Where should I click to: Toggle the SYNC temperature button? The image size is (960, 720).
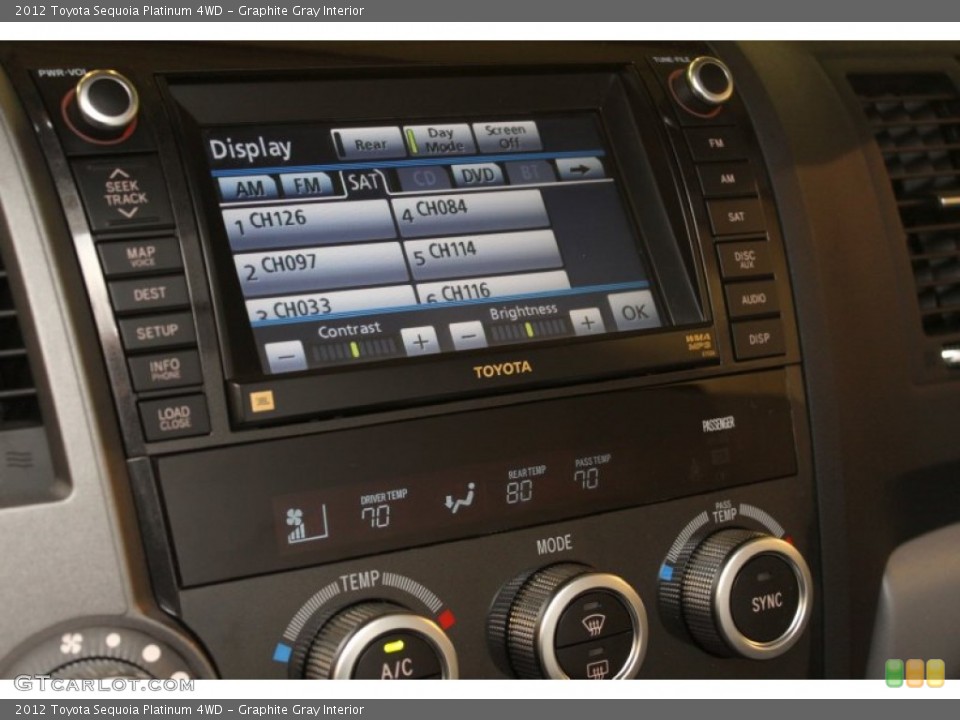(x=765, y=601)
